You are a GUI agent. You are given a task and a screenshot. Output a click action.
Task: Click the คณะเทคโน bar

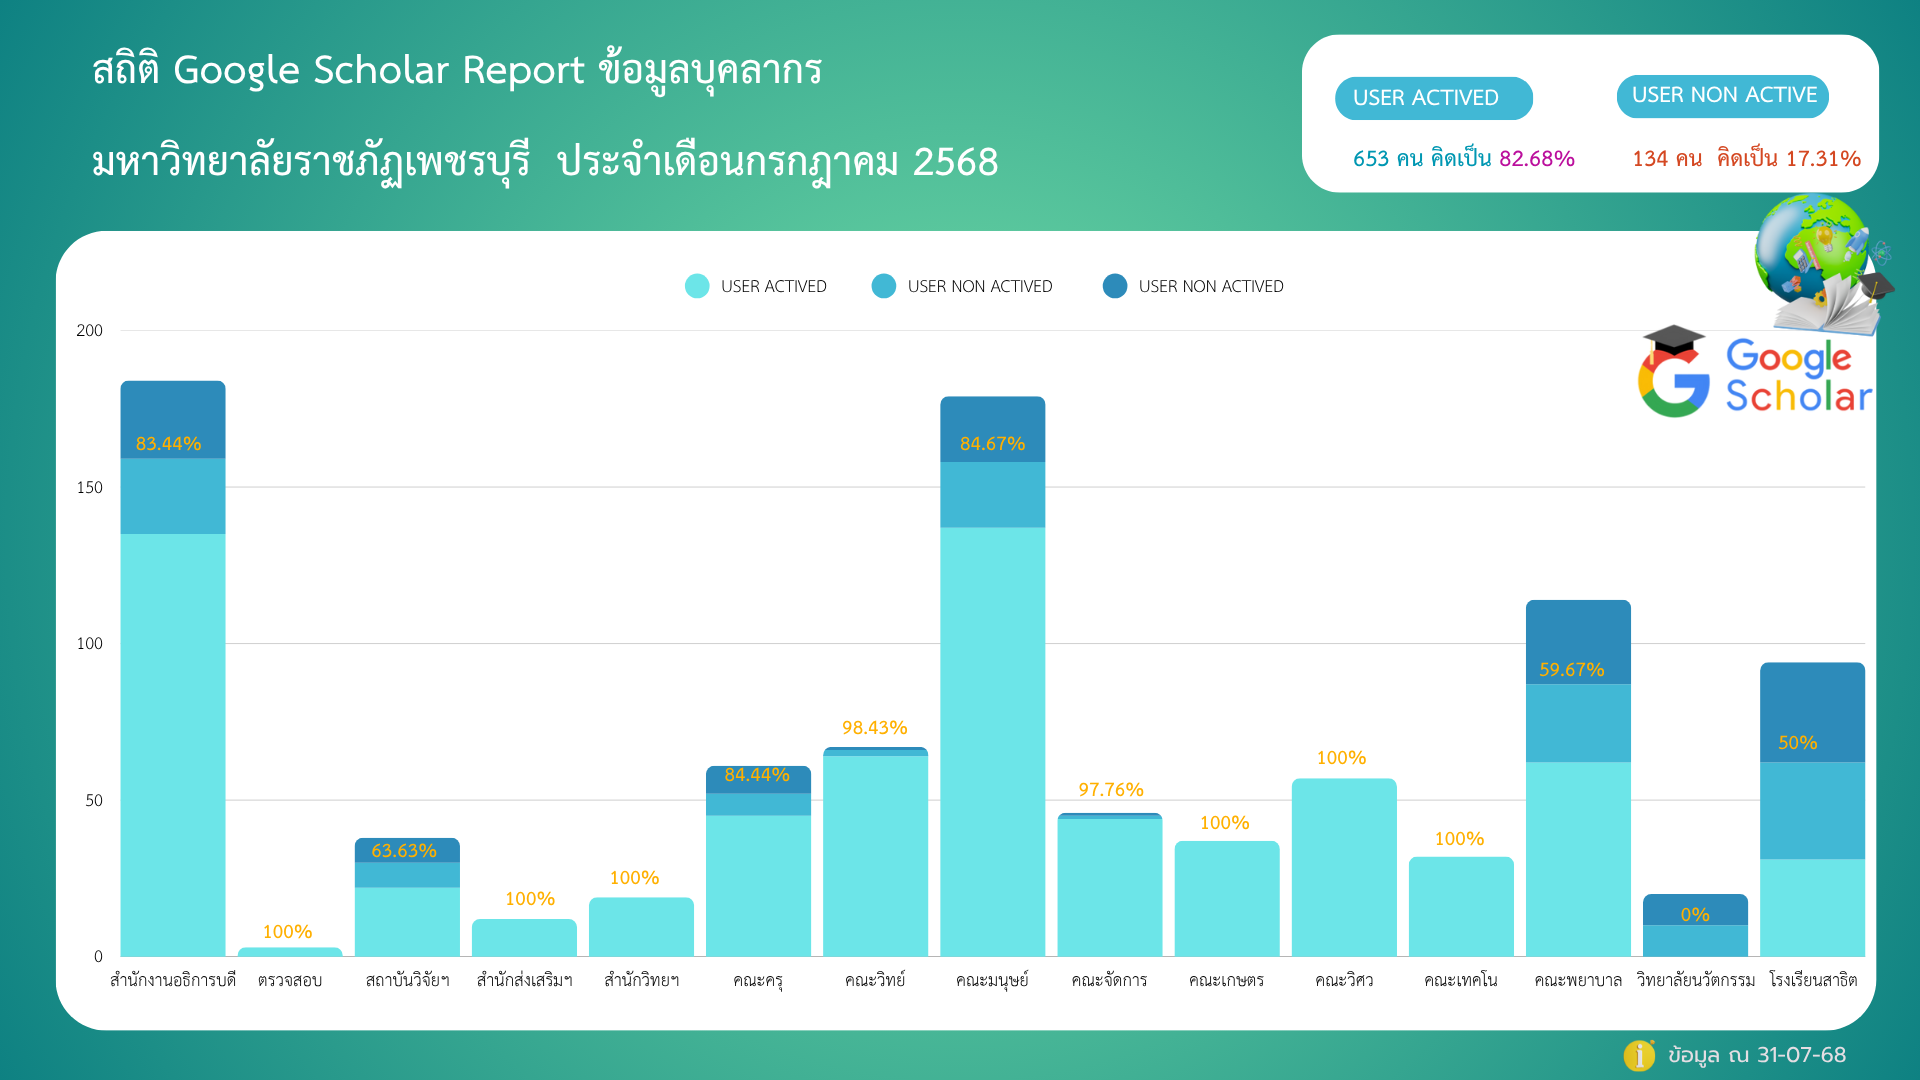pyautogui.click(x=1461, y=907)
